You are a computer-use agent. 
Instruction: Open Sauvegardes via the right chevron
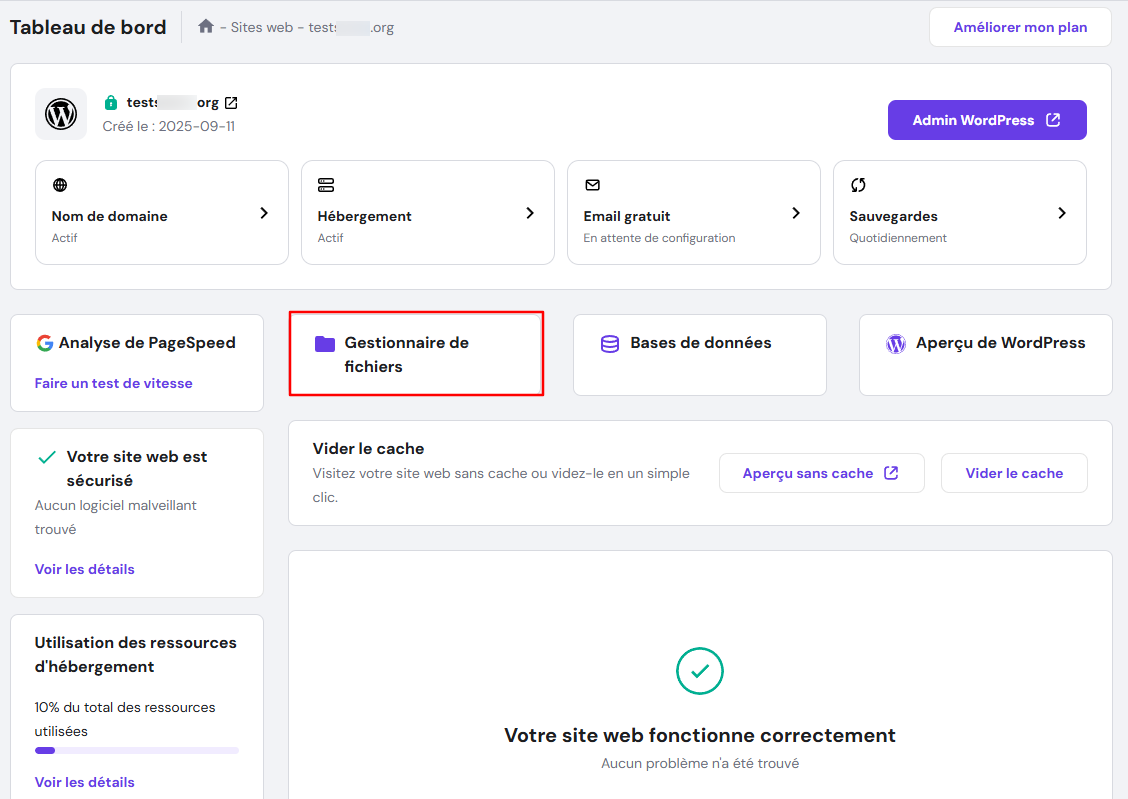click(1062, 213)
